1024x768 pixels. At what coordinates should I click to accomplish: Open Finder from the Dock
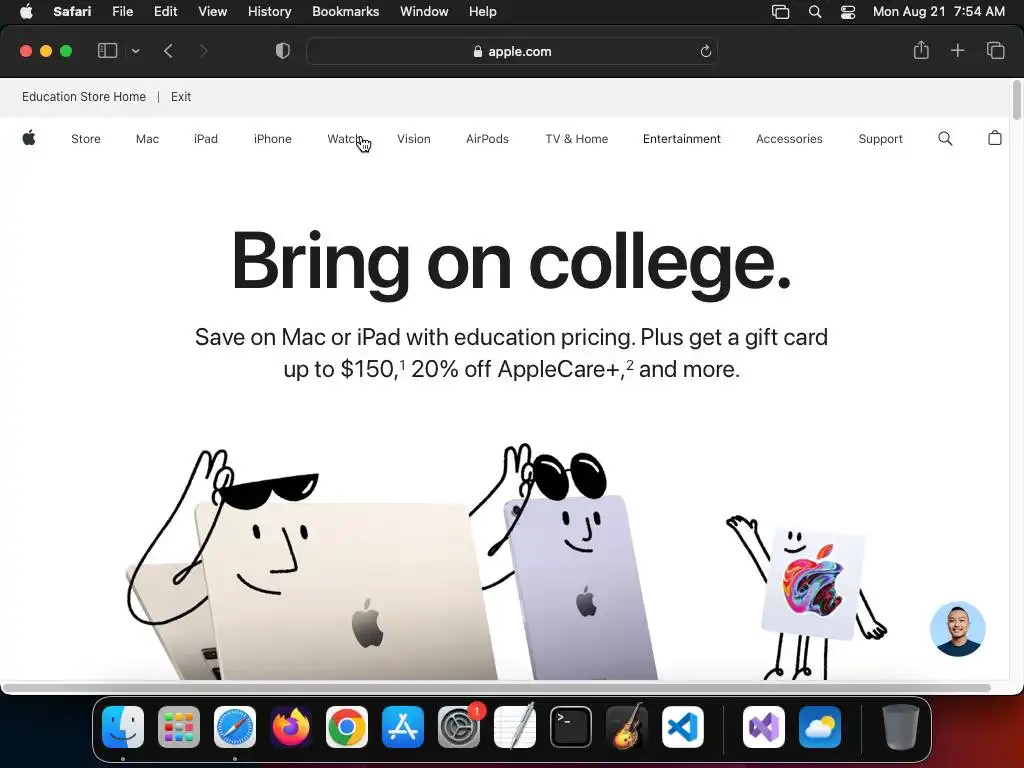[123, 727]
